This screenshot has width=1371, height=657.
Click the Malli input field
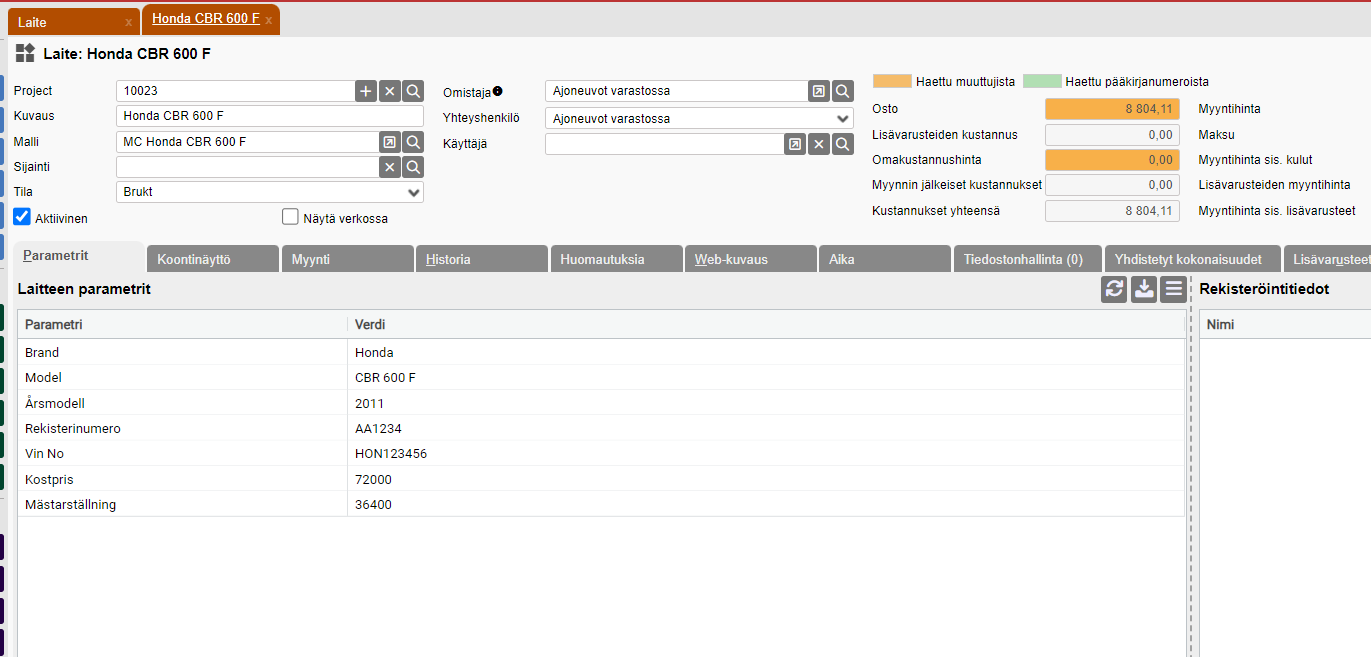tap(247, 142)
